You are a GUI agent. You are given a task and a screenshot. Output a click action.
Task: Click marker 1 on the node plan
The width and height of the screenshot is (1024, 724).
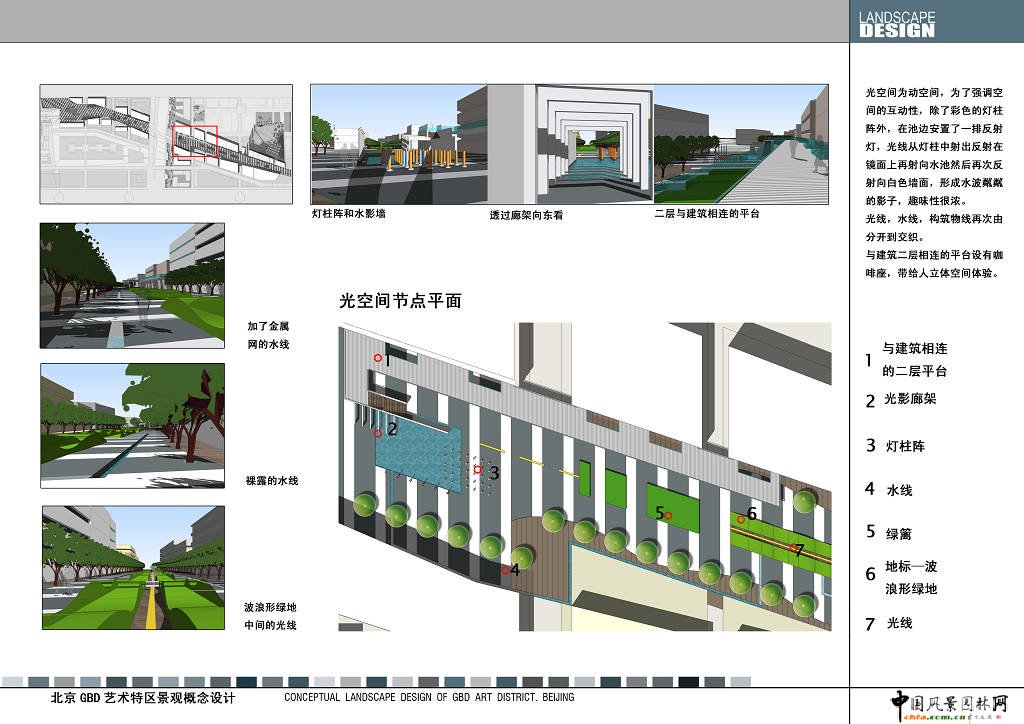point(378,358)
